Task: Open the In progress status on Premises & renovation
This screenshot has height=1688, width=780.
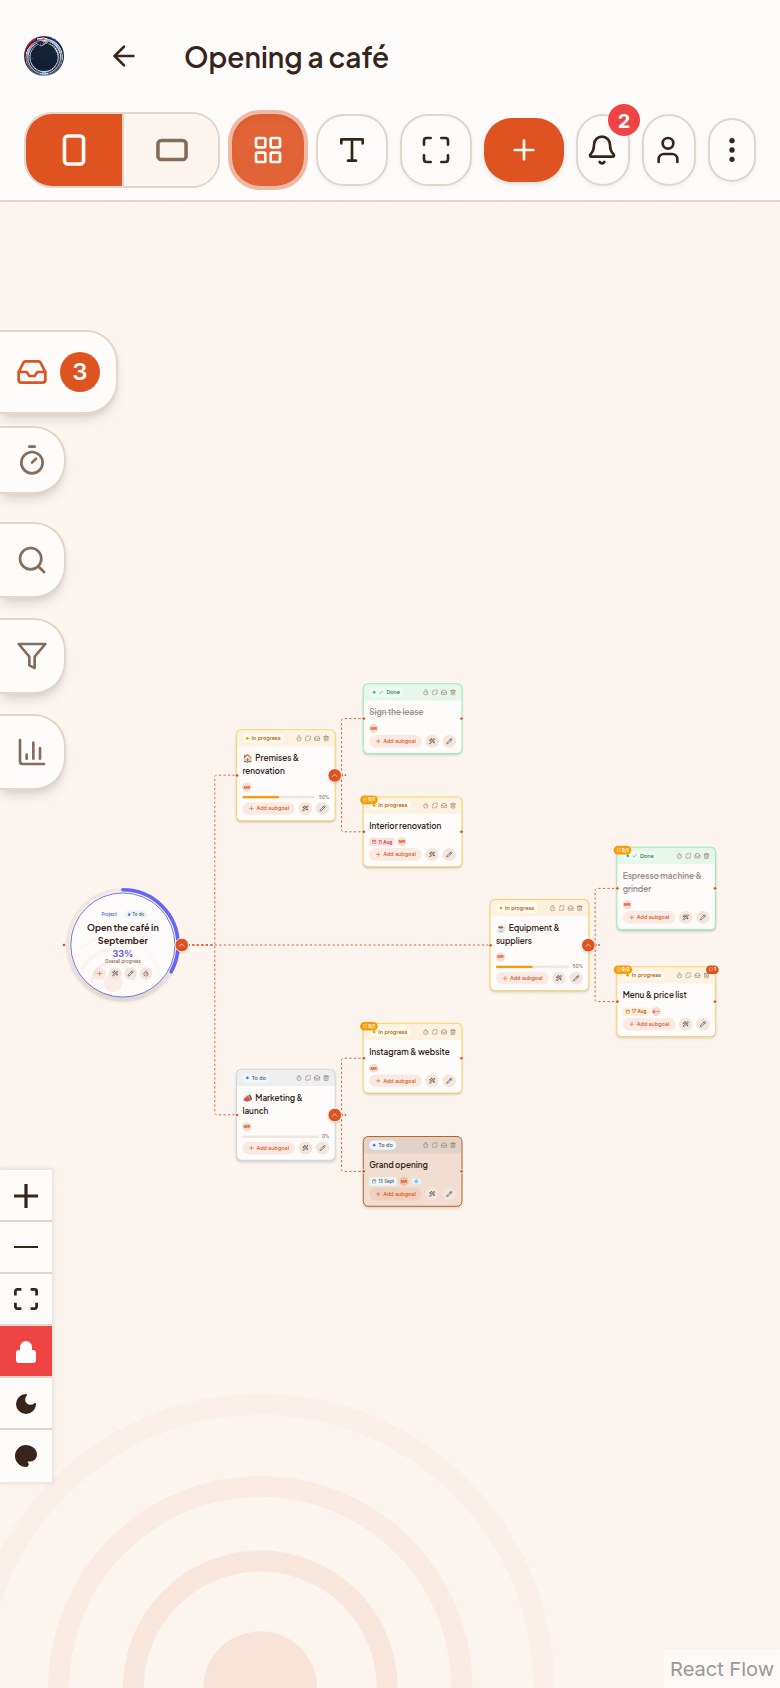Action: pyautogui.click(x=263, y=738)
